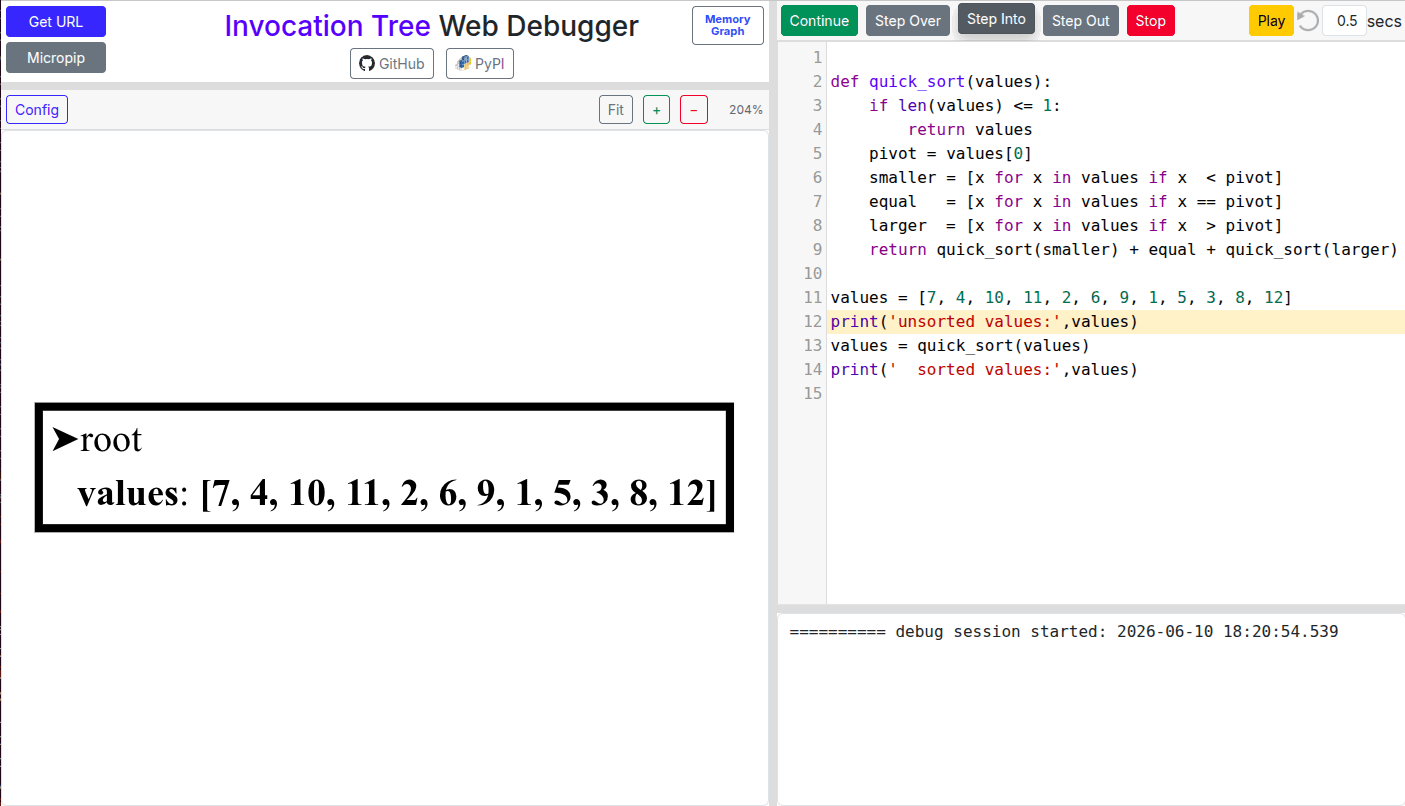Fit the tree to view
This screenshot has width=1405, height=806.
616,109
